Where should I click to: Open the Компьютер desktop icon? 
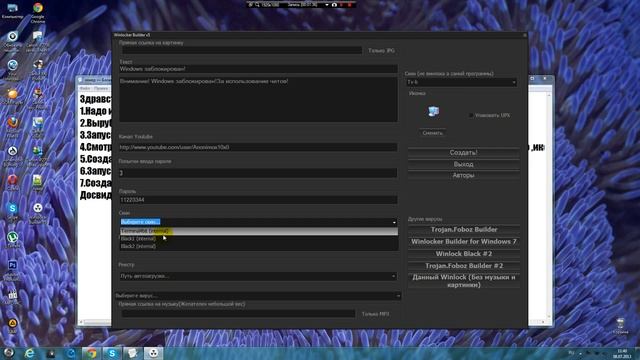pos(12,10)
